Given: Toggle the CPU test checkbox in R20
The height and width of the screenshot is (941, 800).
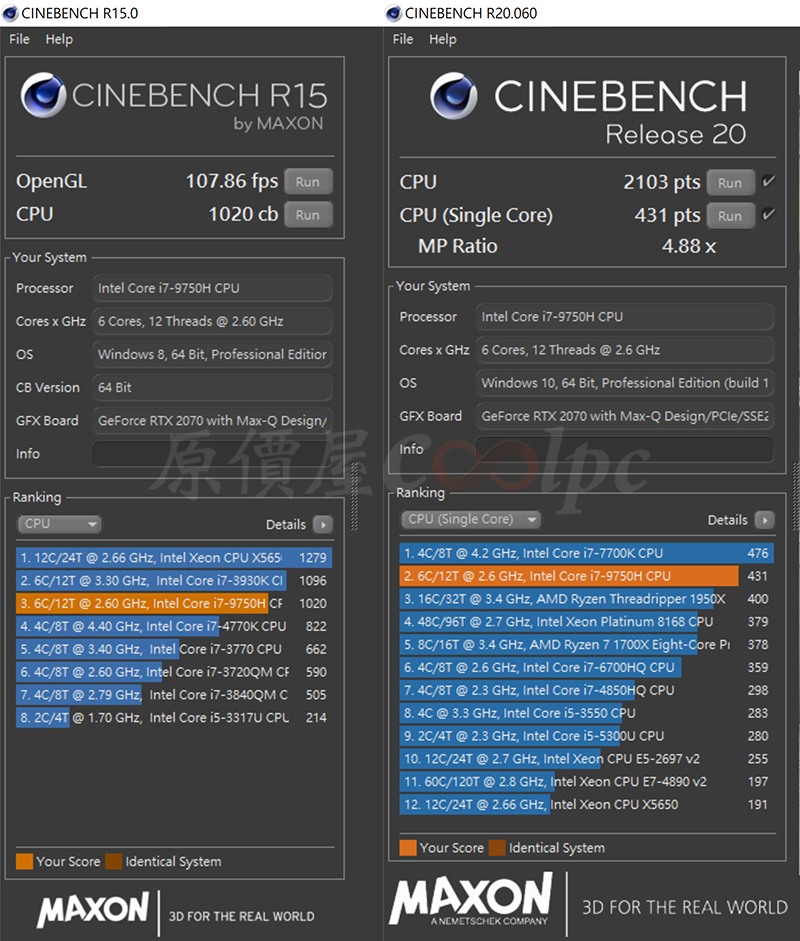Looking at the screenshot, I should [768, 181].
